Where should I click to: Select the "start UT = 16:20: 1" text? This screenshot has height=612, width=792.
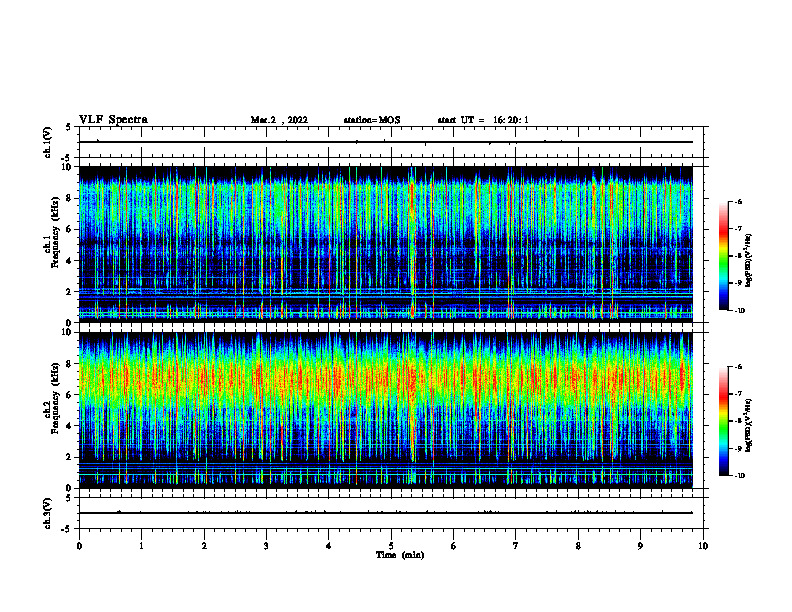[x=483, y=120]
